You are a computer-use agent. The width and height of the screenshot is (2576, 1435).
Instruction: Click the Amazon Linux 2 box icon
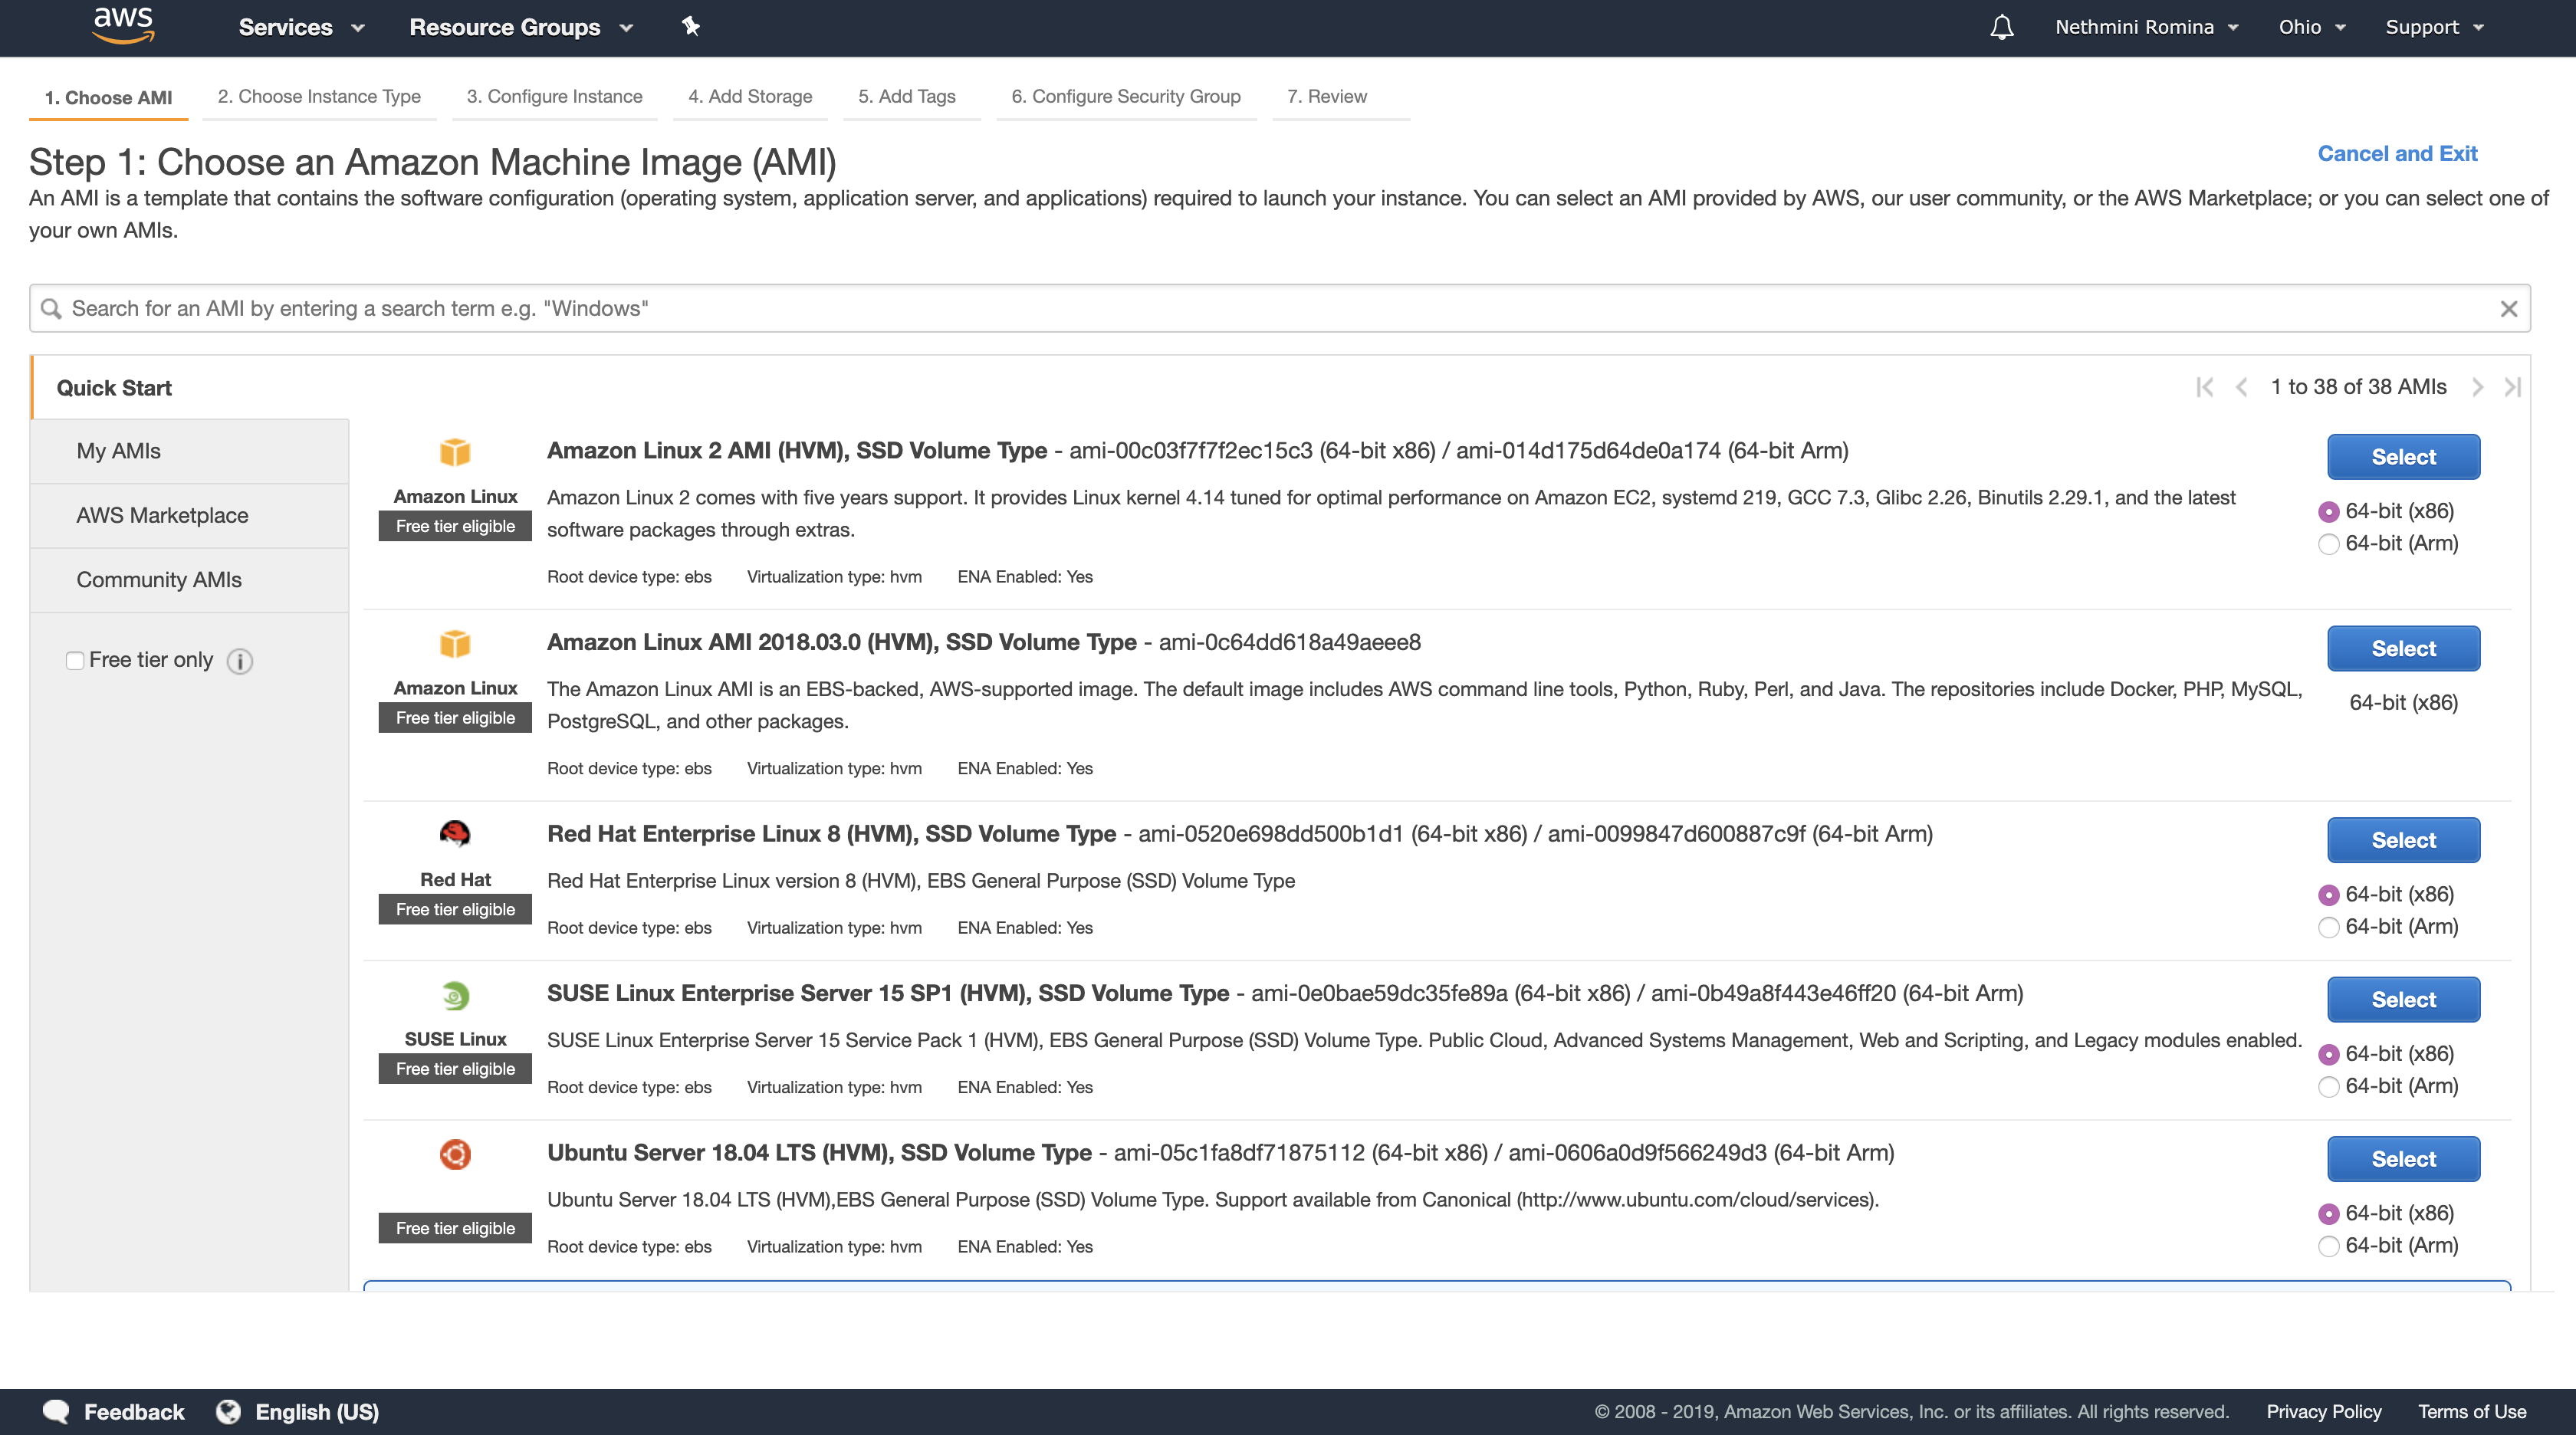click(x=455, y=452)
